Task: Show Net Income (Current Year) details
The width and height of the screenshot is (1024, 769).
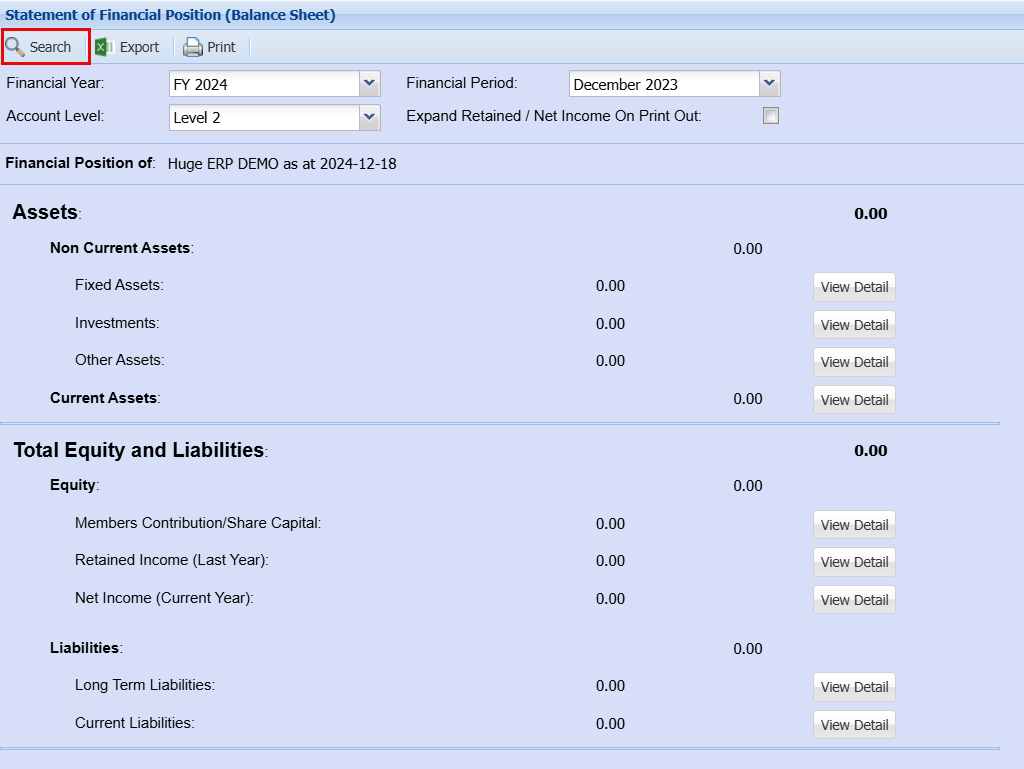Action: 854,600
